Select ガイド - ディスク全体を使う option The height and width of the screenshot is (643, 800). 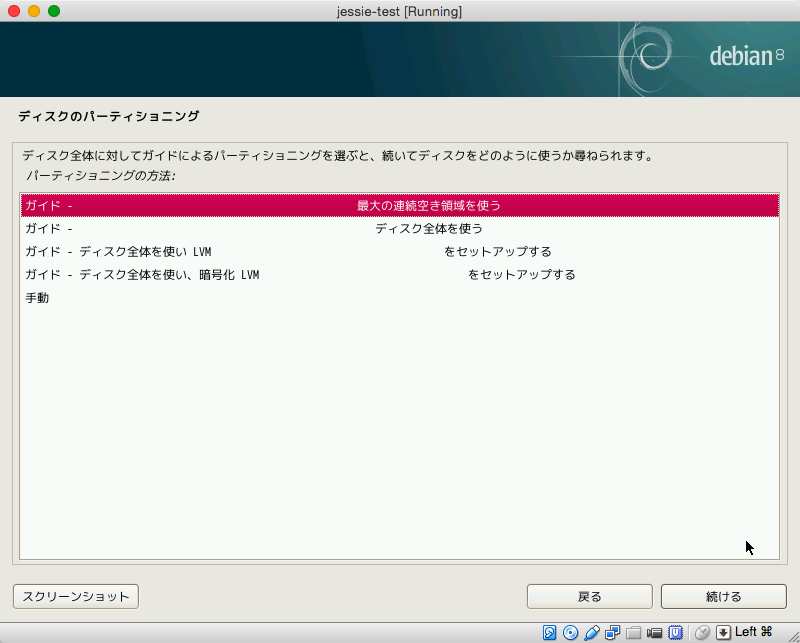pos(399,228)
